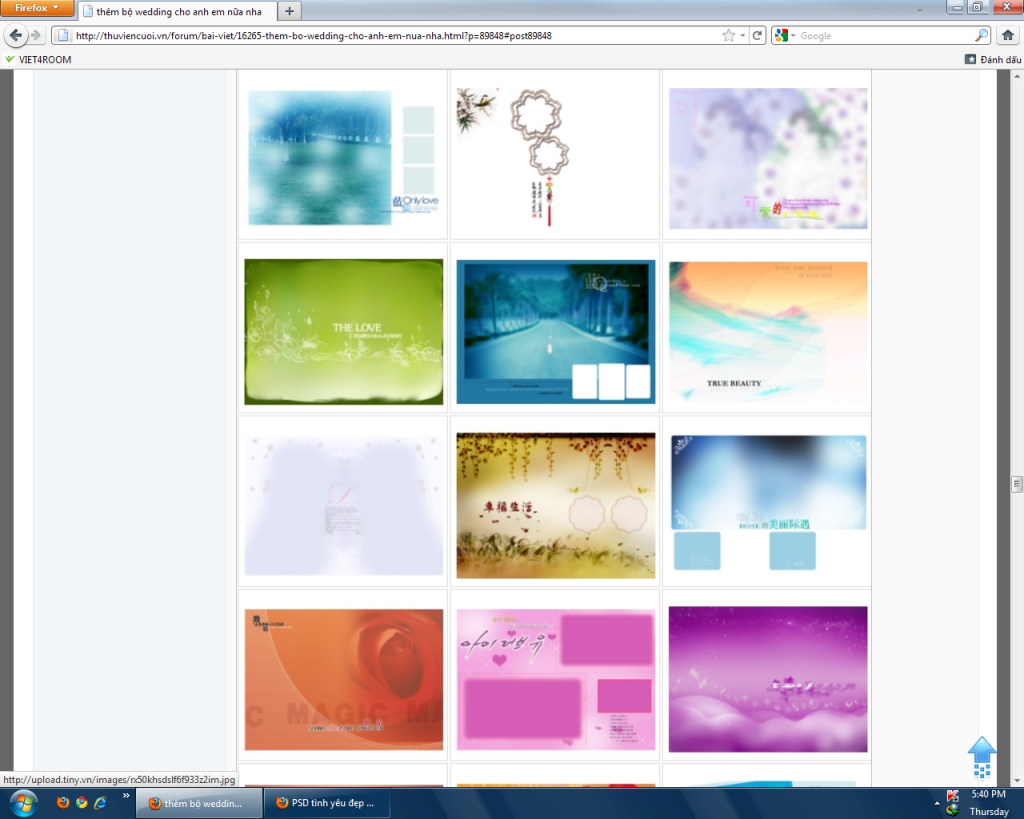Open the blue sky two-squares thumbnail
This screenshot has width=1024, height=819.
coord(769,503)
